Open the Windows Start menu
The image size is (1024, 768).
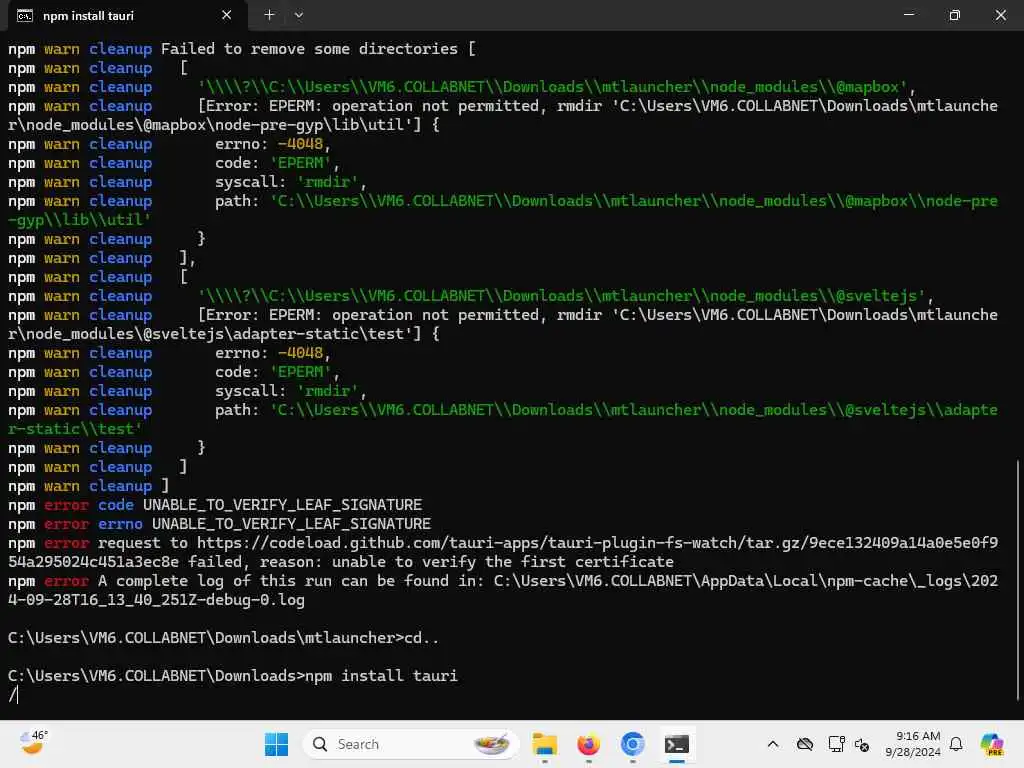point(276,744)
